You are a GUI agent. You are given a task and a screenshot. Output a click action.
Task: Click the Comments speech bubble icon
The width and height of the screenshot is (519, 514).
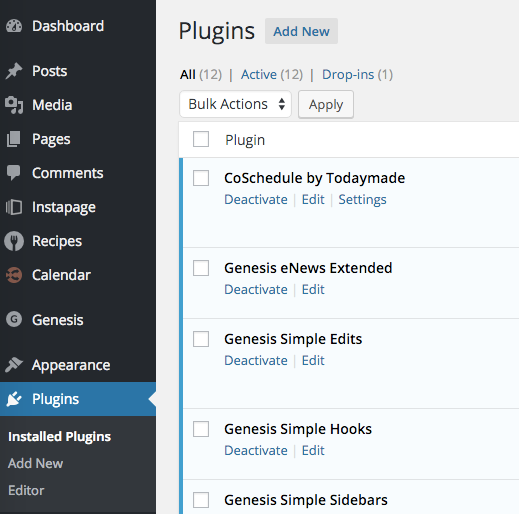tap(14, 173)
